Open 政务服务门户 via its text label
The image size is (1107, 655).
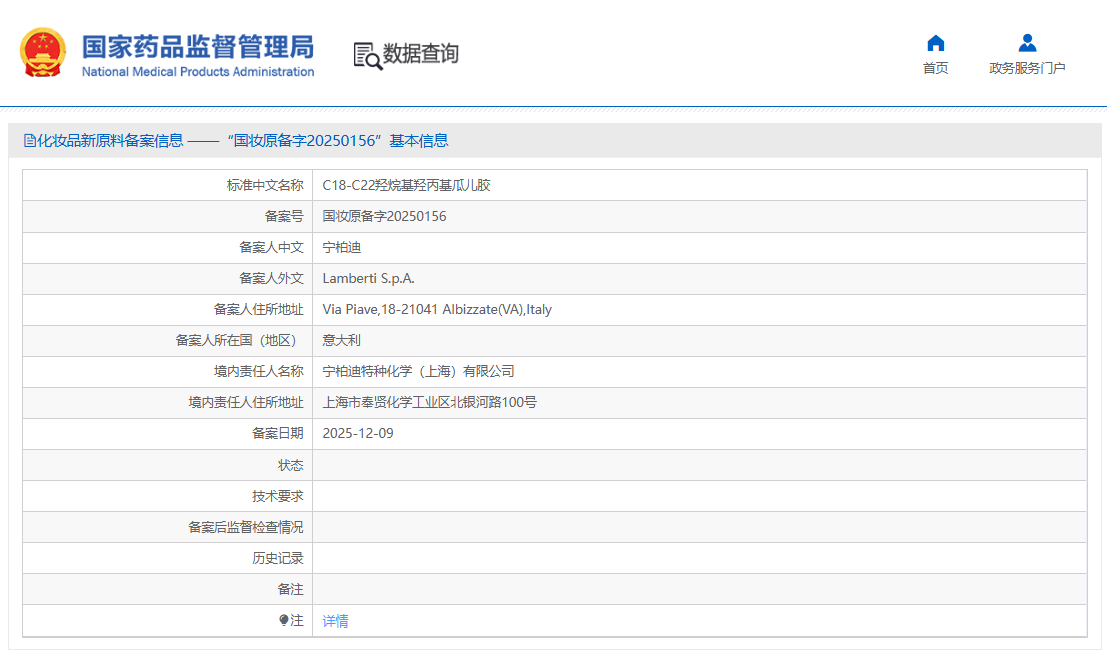click(x=1027, y=68)
